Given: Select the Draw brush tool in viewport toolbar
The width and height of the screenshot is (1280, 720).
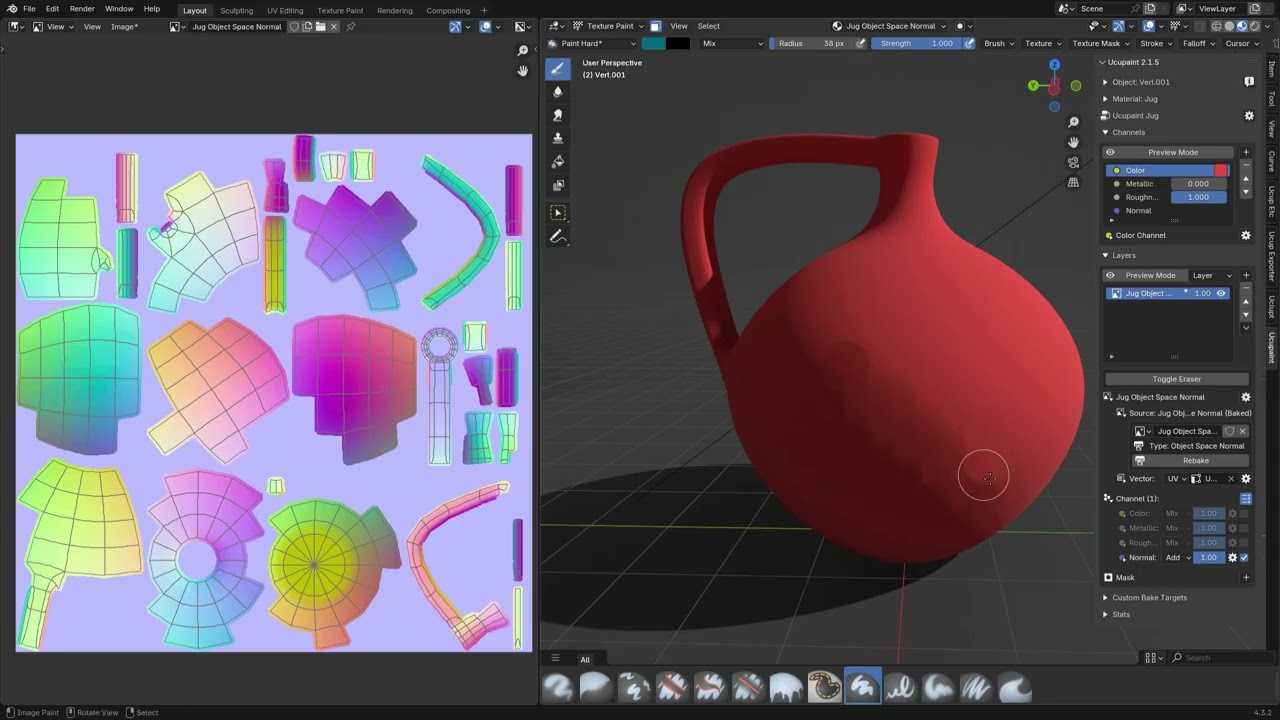Looking at the screenshot, I should pyautogui.click(x=558, y=68).
